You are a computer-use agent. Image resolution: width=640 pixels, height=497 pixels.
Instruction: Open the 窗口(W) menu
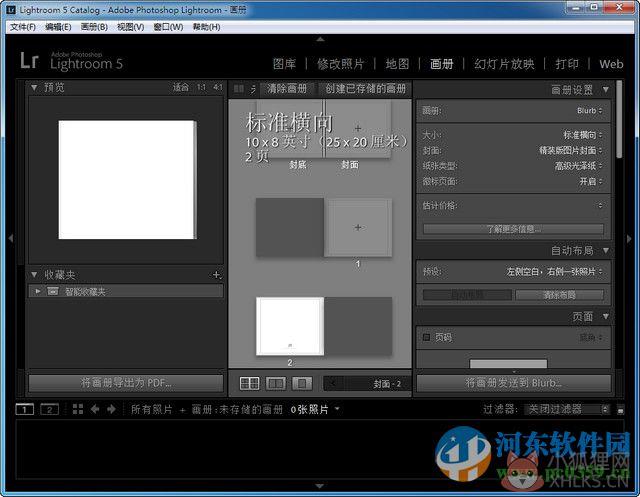(x=168, y=27)
